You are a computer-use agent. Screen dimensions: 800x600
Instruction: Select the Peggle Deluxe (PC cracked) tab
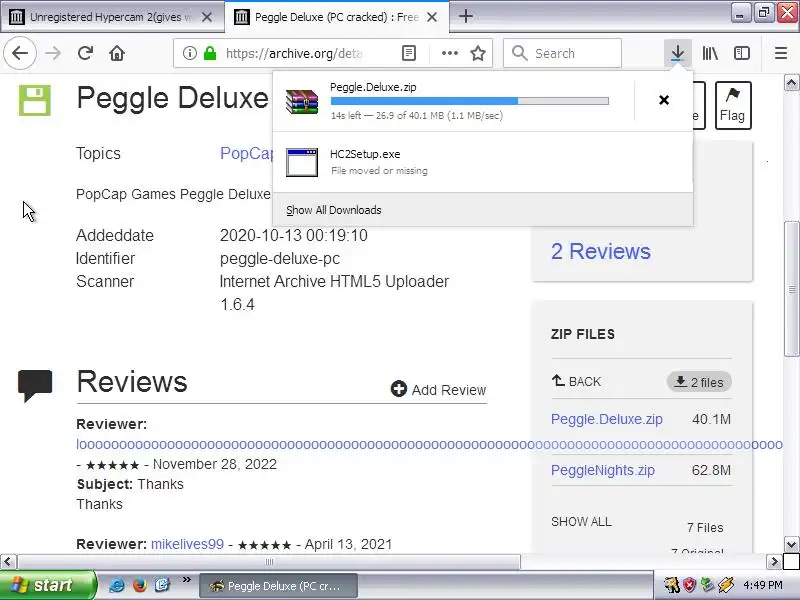[337, 17]
